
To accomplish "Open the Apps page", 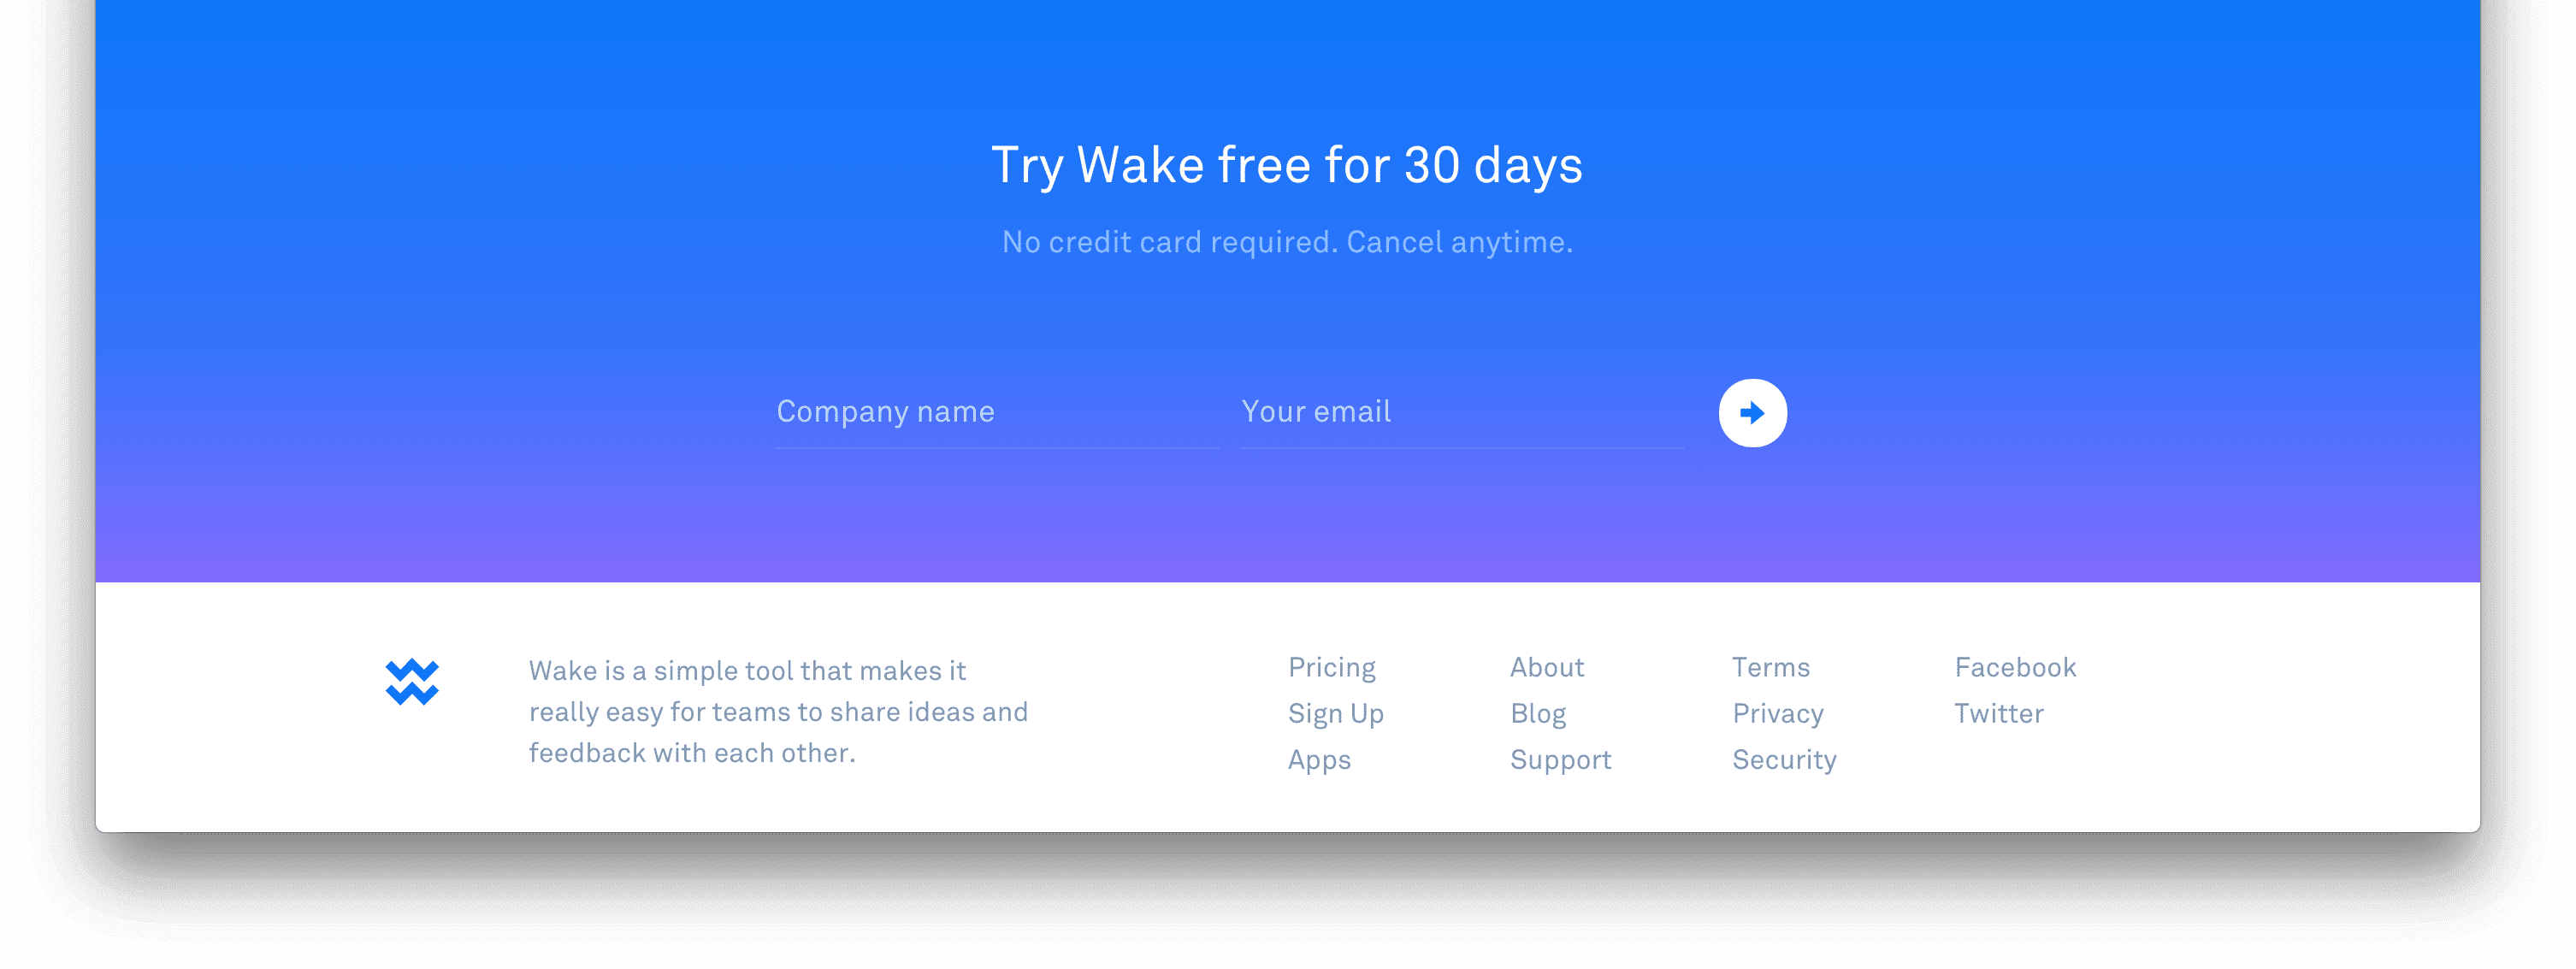I will 1318,760.
